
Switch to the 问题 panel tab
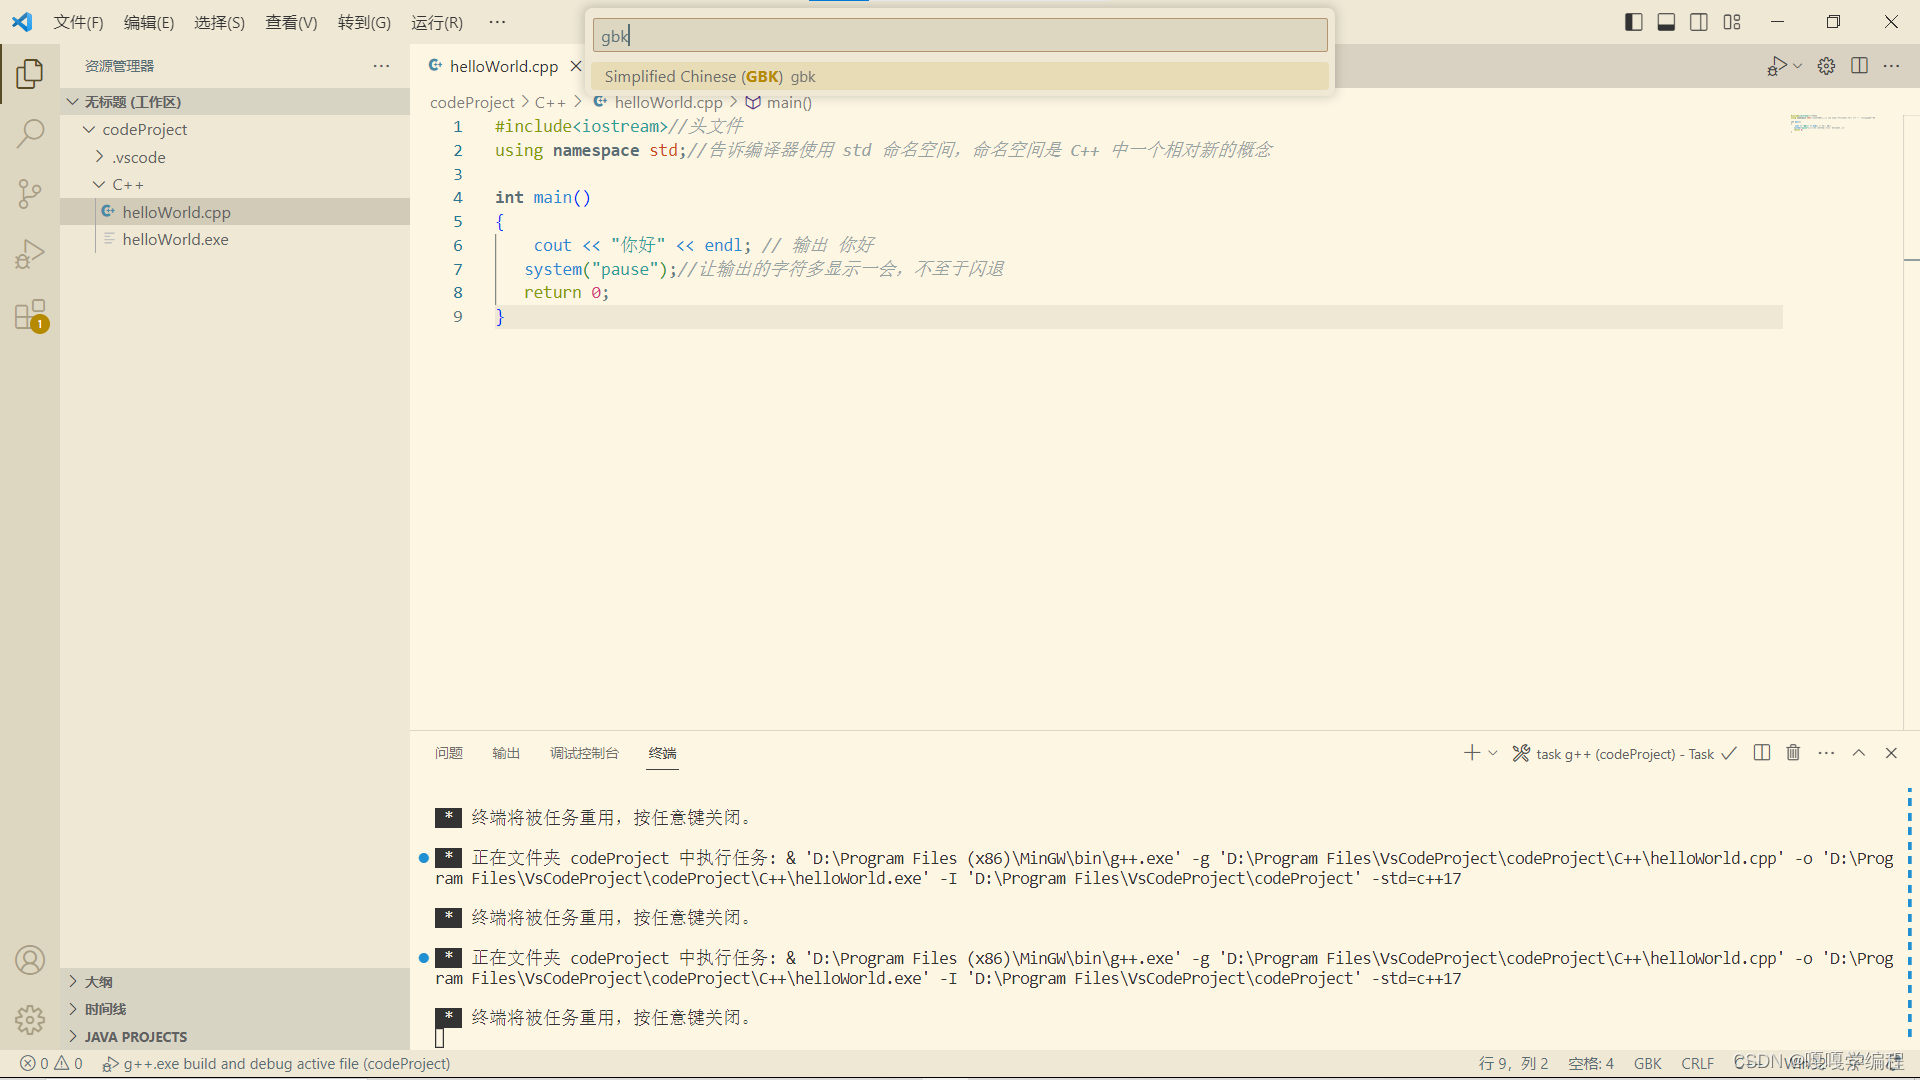click(x=448, y=753)
